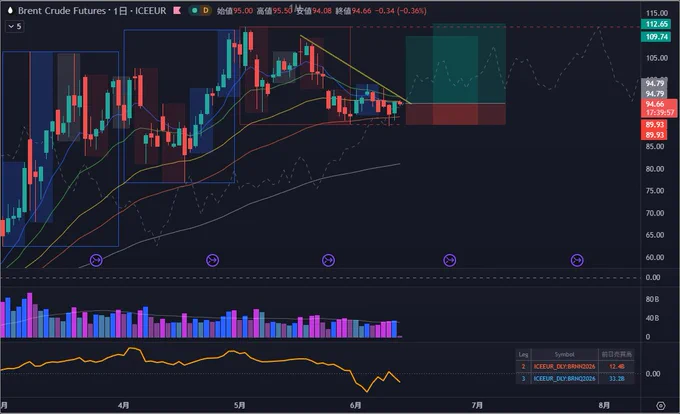680x414 pixels.
Task: Click the 80.00 price axis tick
Action: click(655, 169)
